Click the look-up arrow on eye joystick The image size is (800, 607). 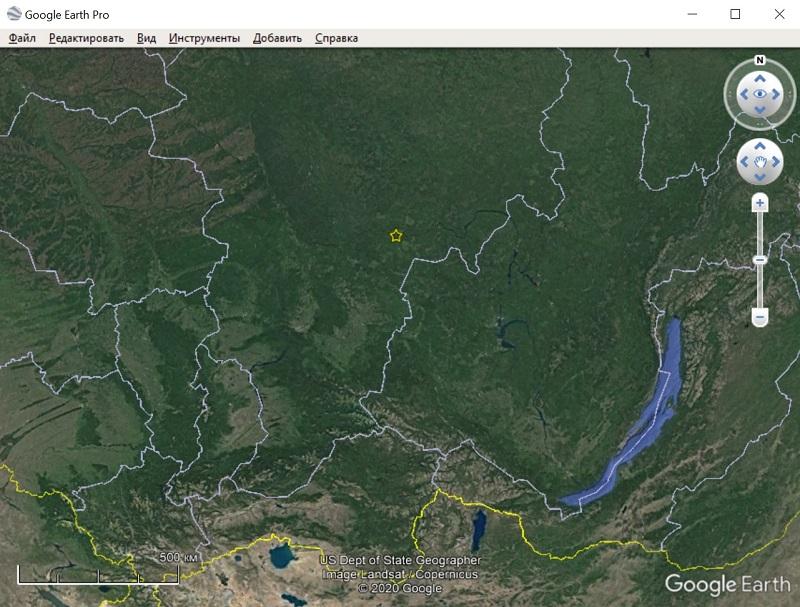point(760,77)
